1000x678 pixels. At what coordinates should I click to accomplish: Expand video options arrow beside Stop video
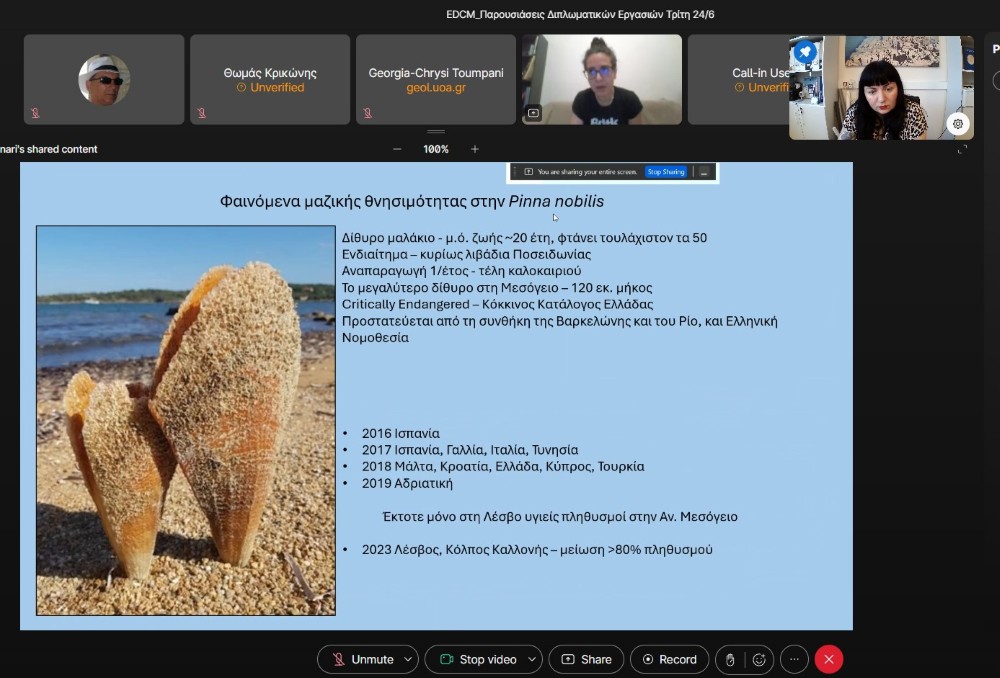tap(531, 659)
